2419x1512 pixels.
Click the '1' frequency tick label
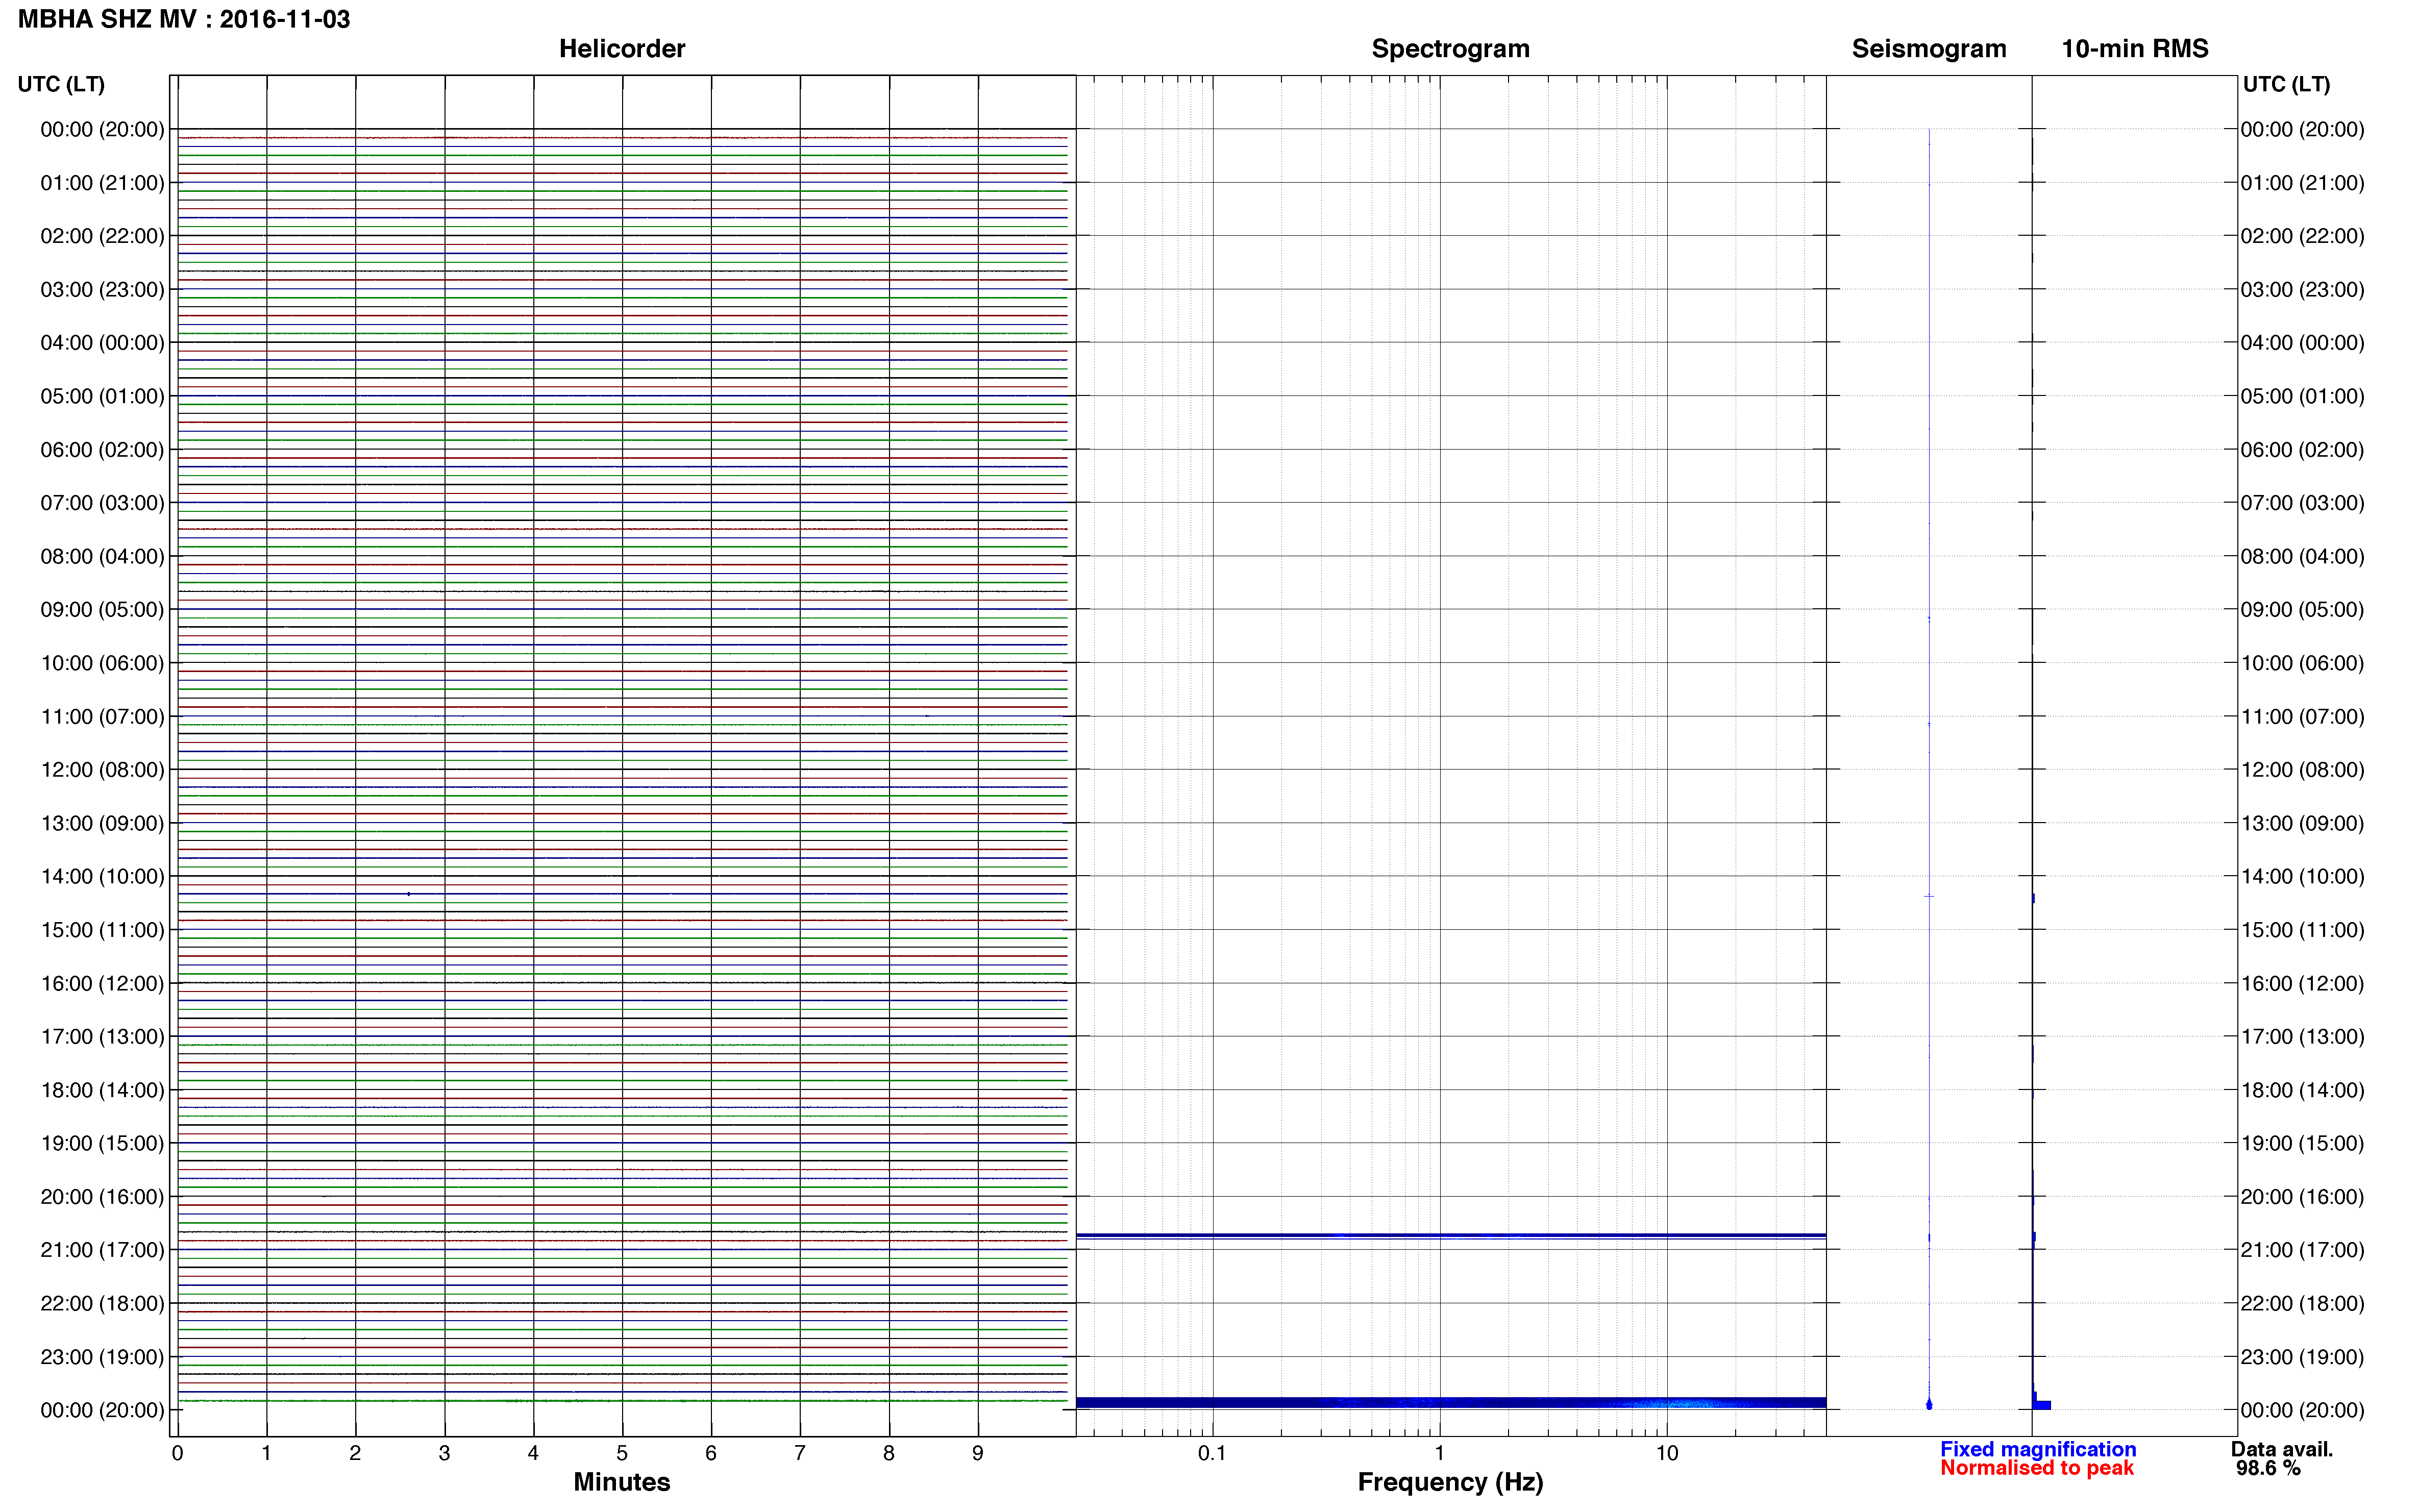tap(1439, 1453)
